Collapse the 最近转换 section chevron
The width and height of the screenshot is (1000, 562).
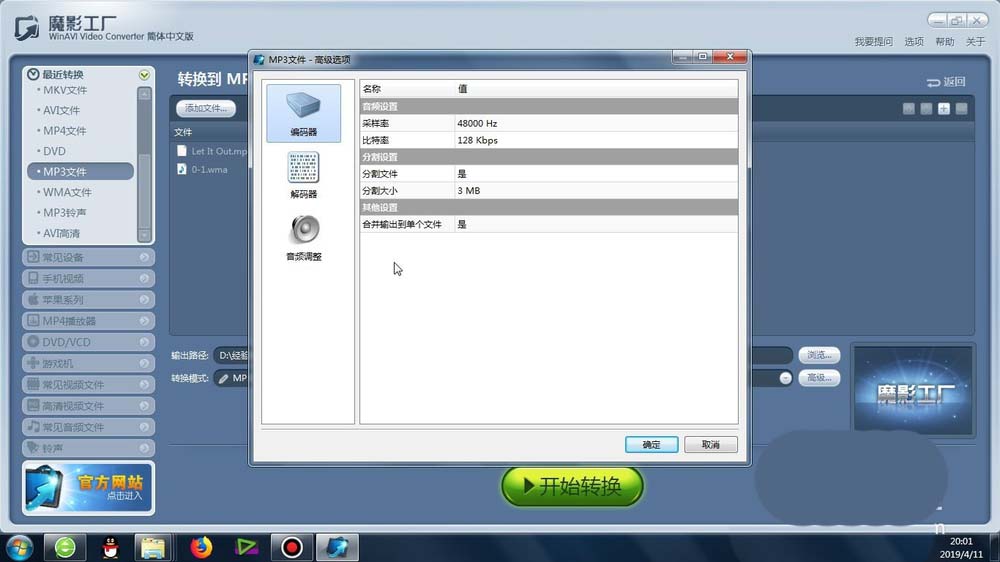coord(144,75)
